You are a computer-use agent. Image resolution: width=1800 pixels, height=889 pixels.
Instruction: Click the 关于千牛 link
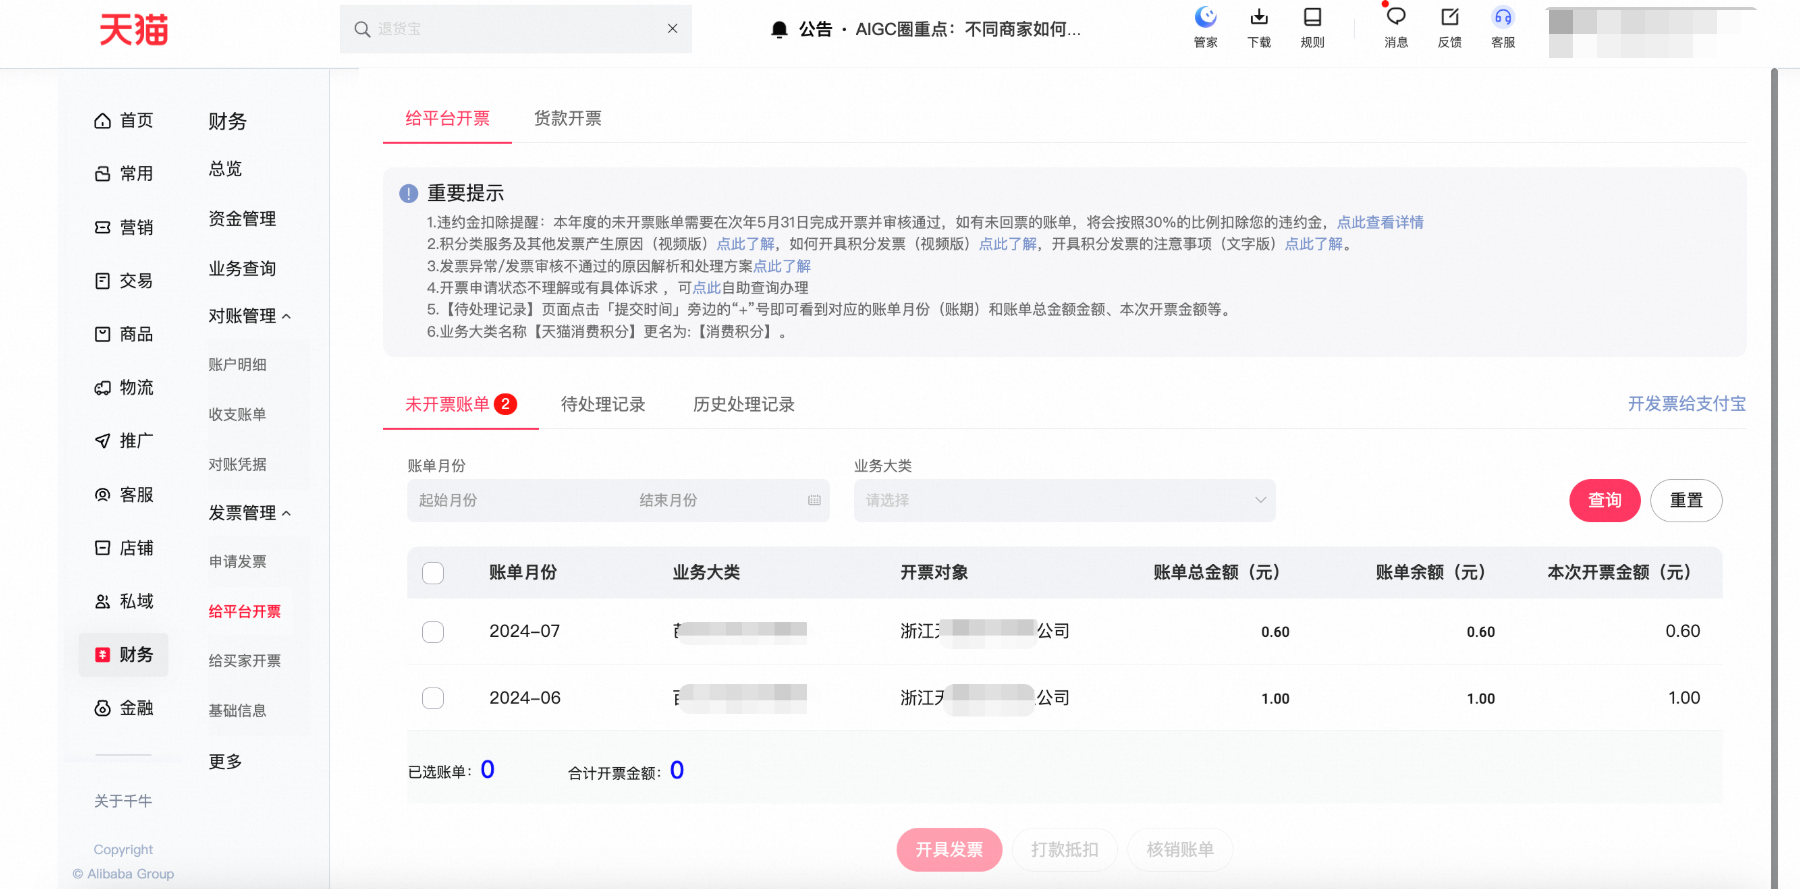point(123,801)
